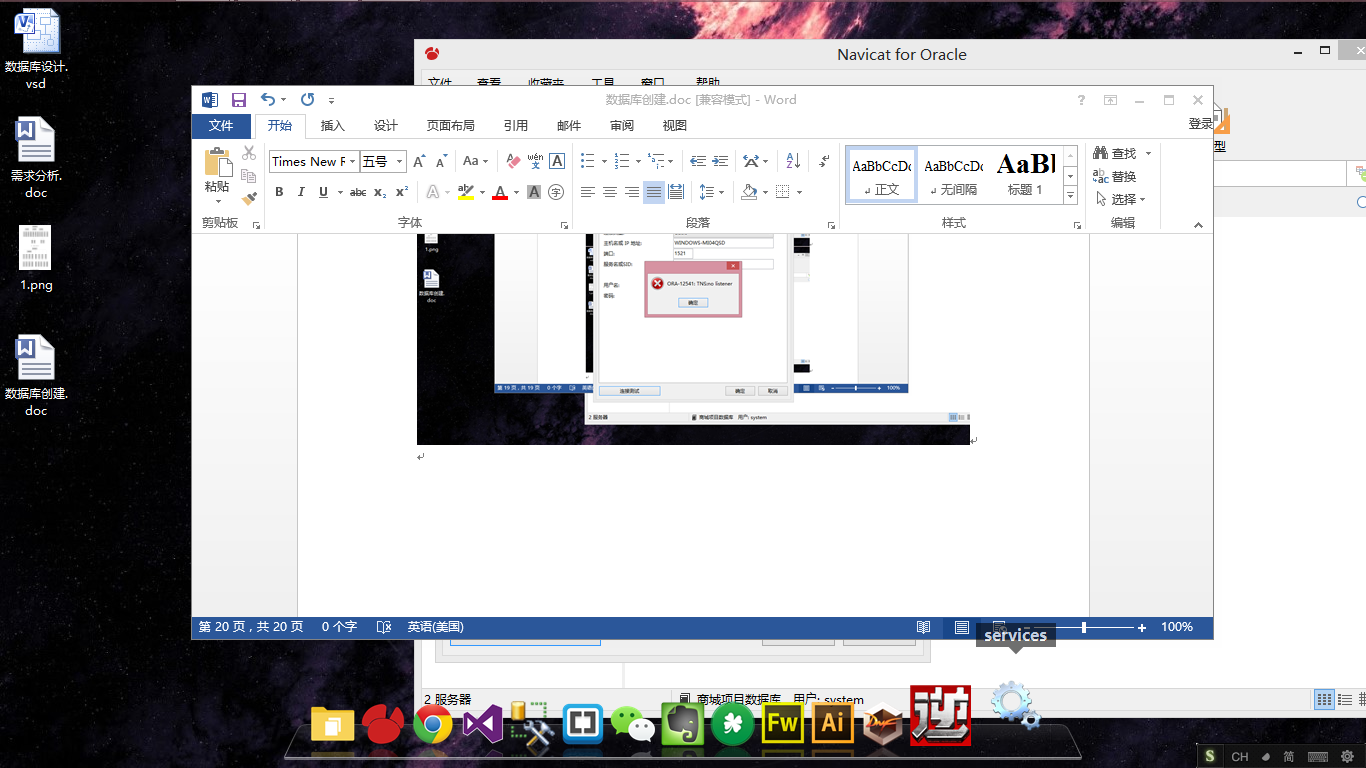
Task: Switch to Read Mode view in status bar
Action: [923, 627]
